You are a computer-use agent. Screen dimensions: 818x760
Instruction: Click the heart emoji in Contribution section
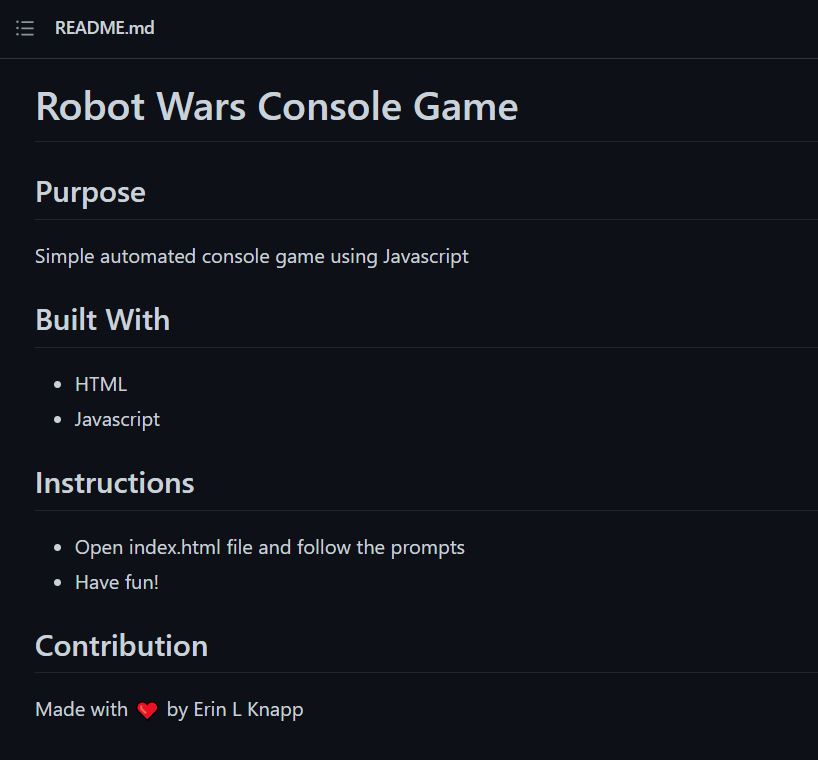(146, 708)
